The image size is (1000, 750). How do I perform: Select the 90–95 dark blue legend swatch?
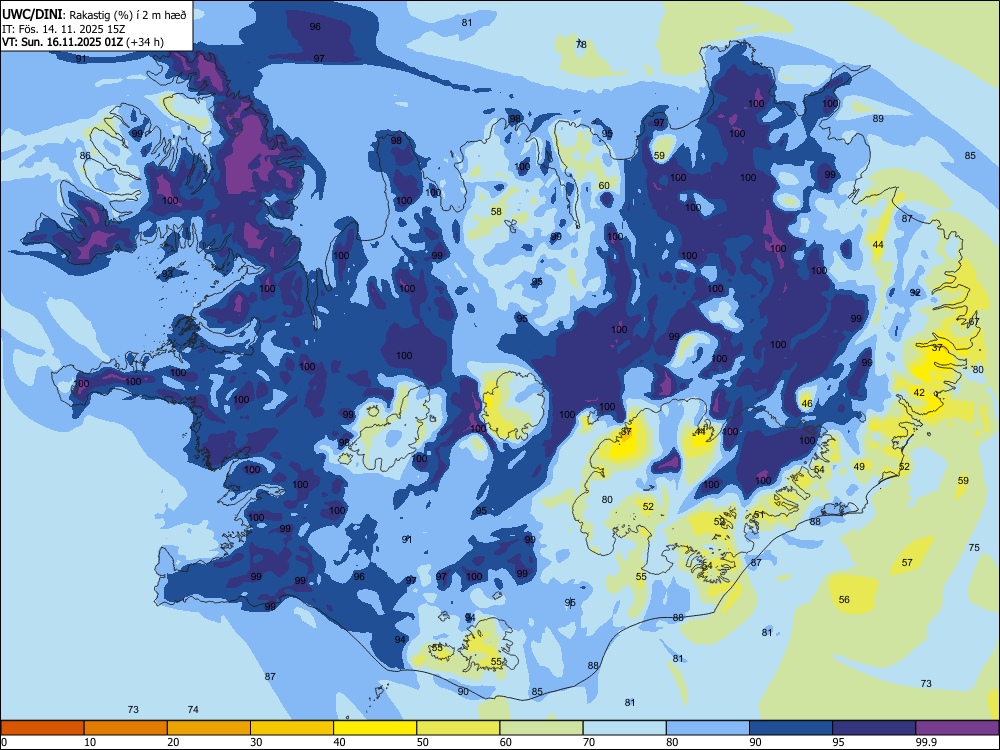click(x=791, y=728)
